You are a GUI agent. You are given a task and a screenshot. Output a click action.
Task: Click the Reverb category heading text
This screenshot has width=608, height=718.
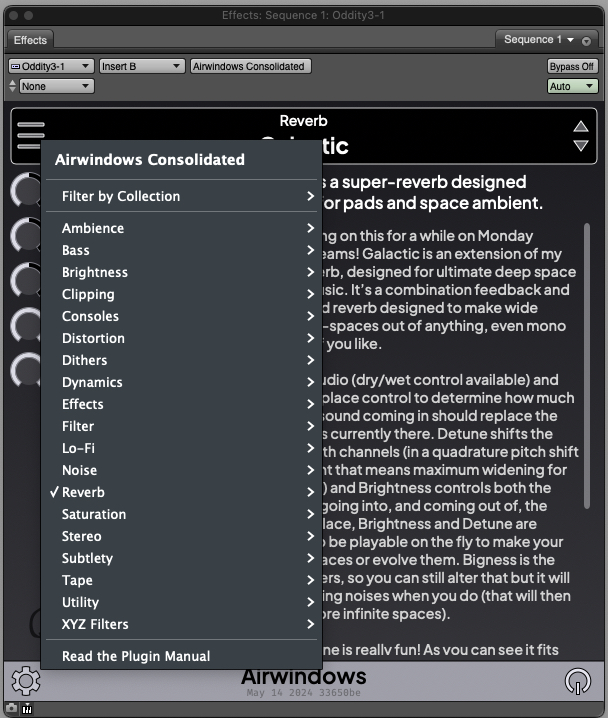(304, 121)
